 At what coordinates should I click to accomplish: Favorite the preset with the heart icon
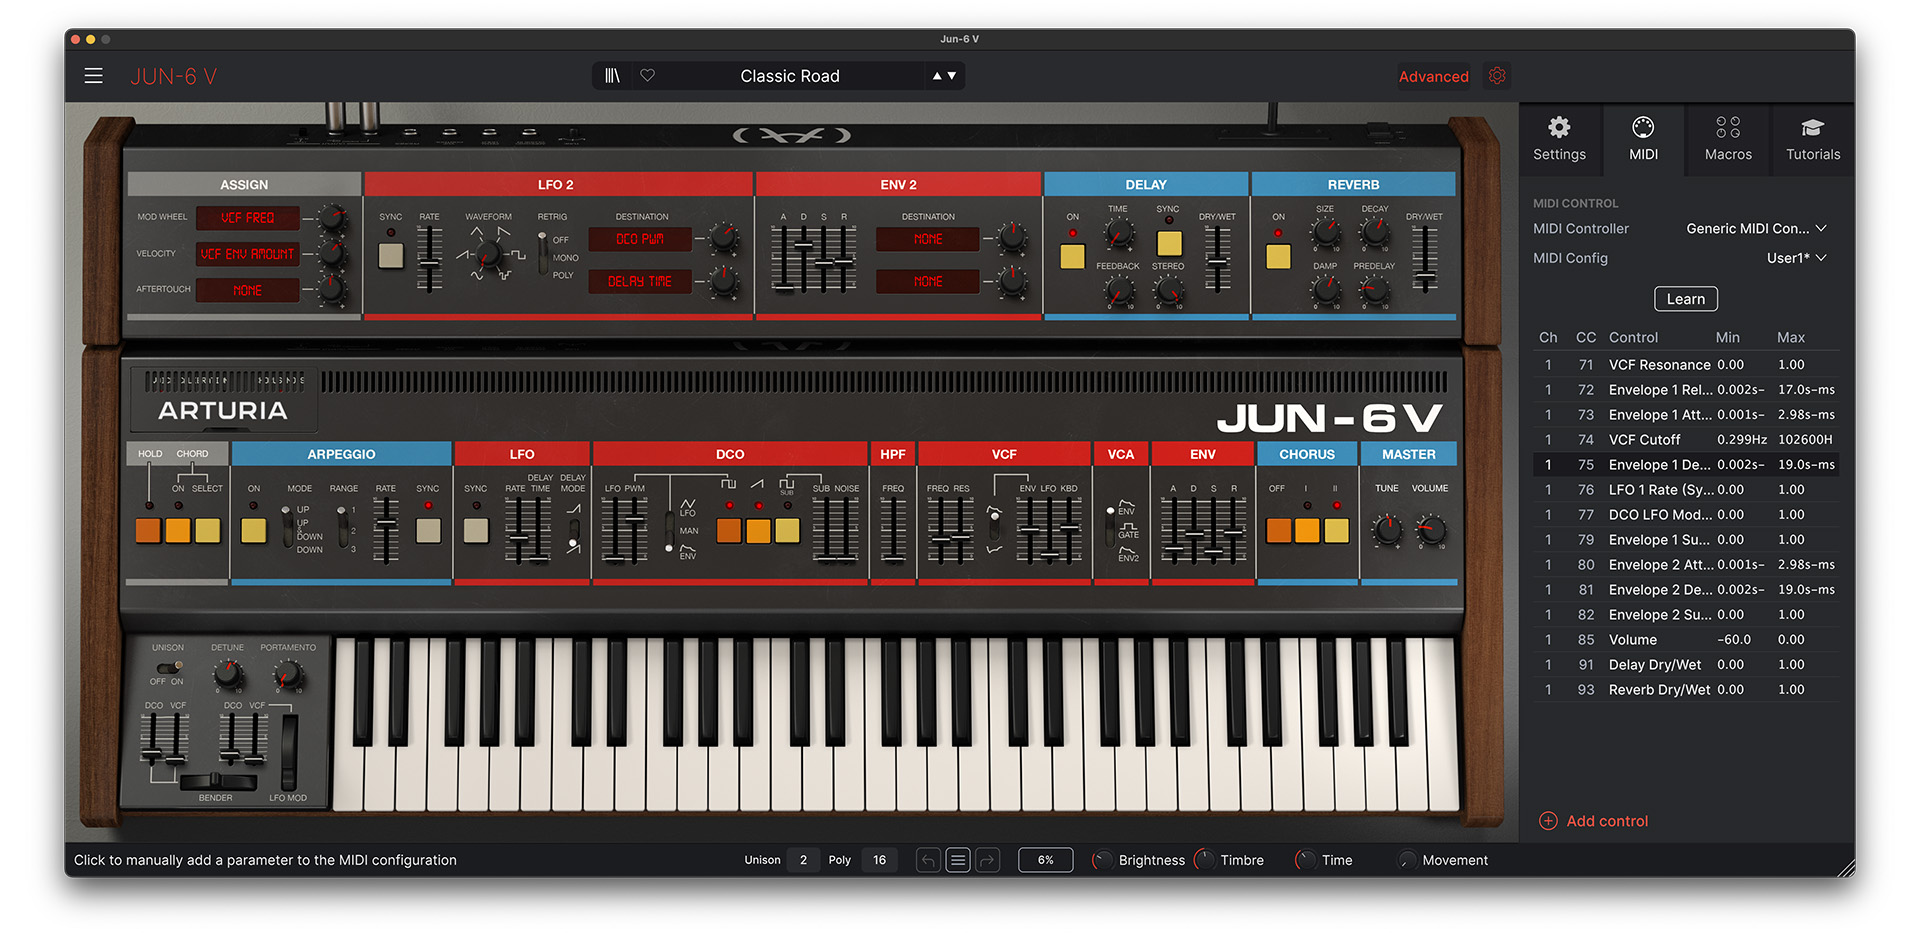pos(648,76)
